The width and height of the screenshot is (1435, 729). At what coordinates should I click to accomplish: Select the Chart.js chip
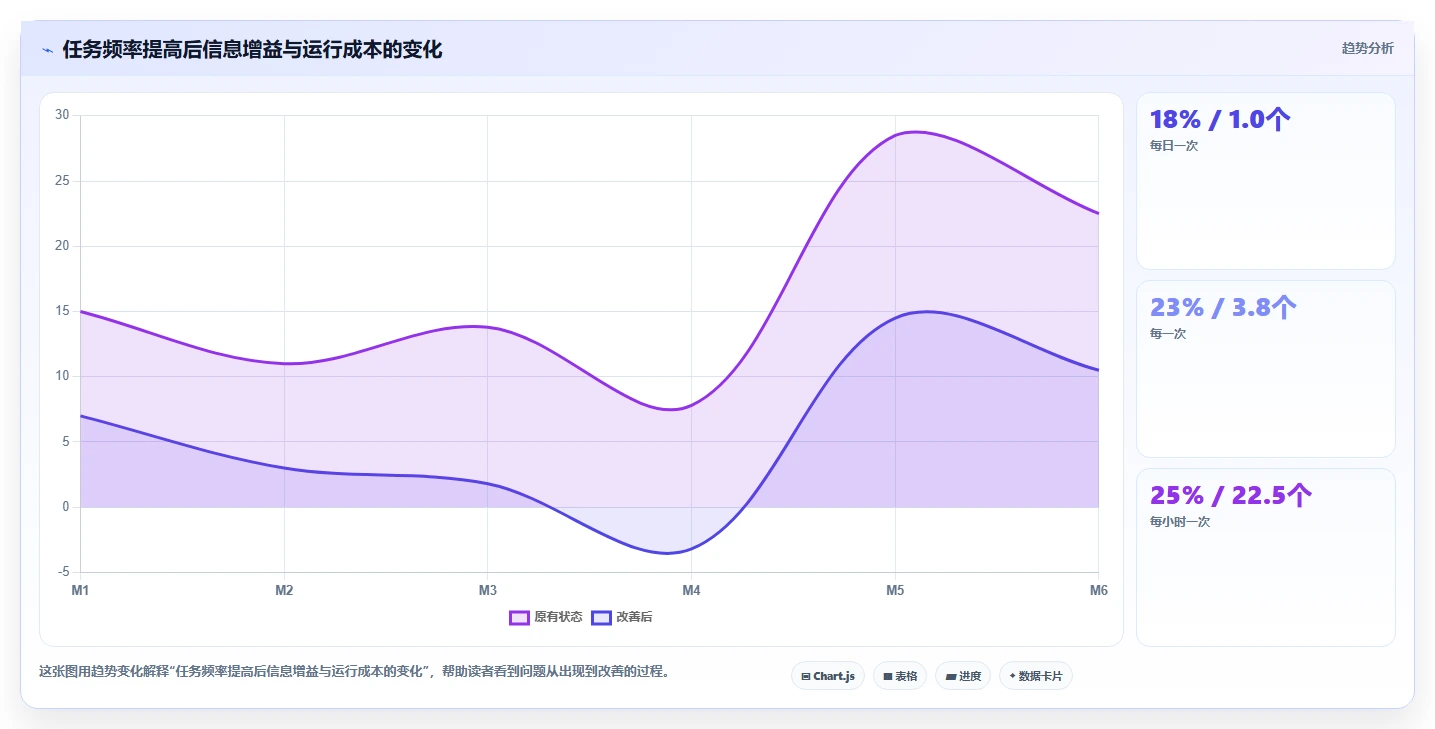tap(828, 676)
